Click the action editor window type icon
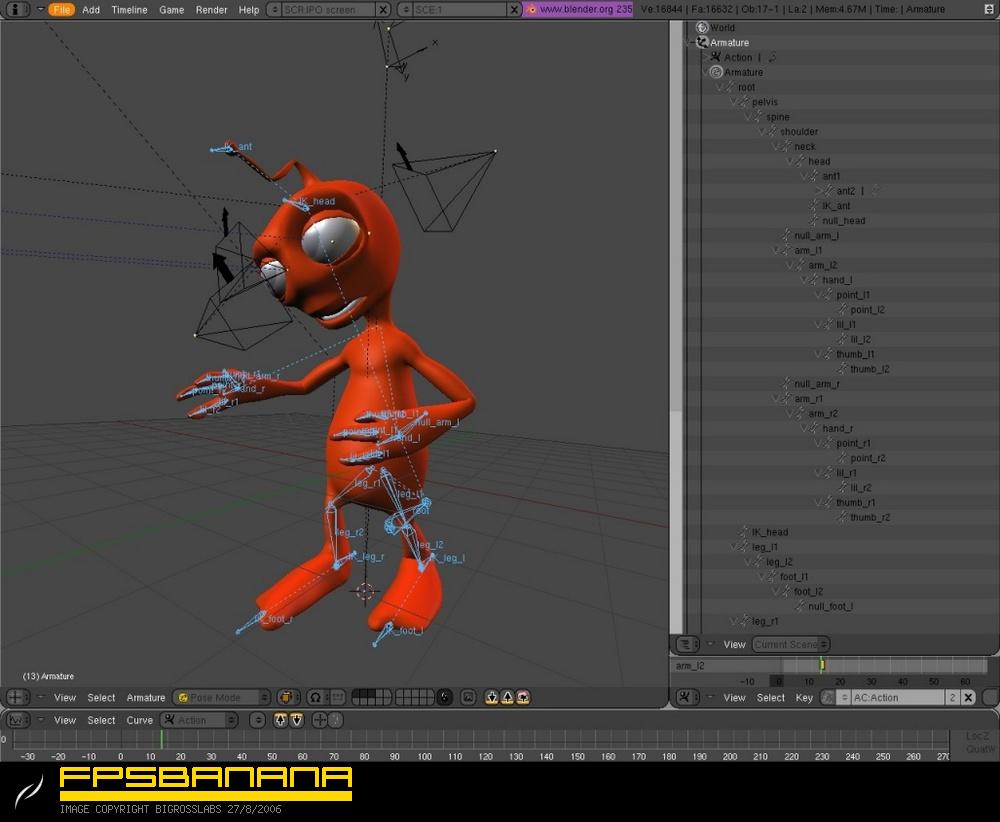This screenshot has width=1000, height=822. (685, 697)
